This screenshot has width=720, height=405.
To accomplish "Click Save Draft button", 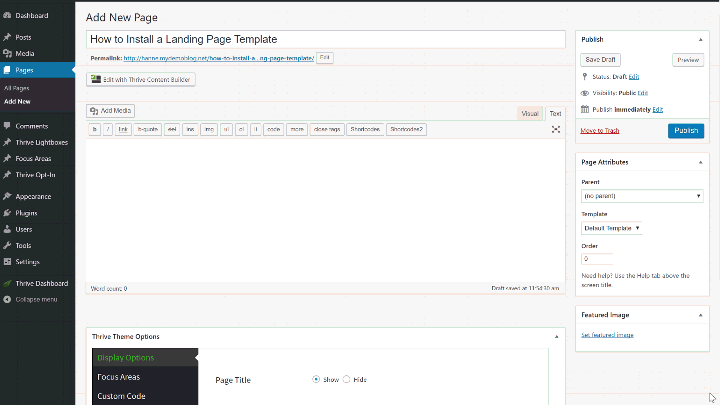I will coord(600,60).
